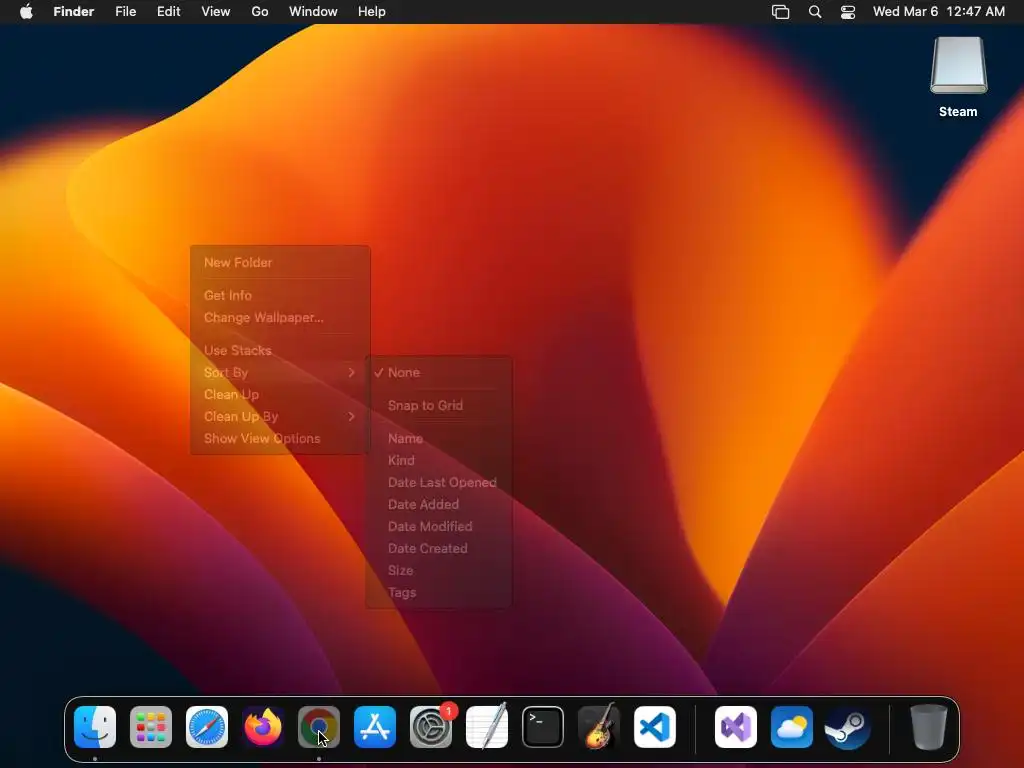The width and height of the screenshot is (1024, 768).
Task: Select the checked None sort option
Action: pos(439,372)
